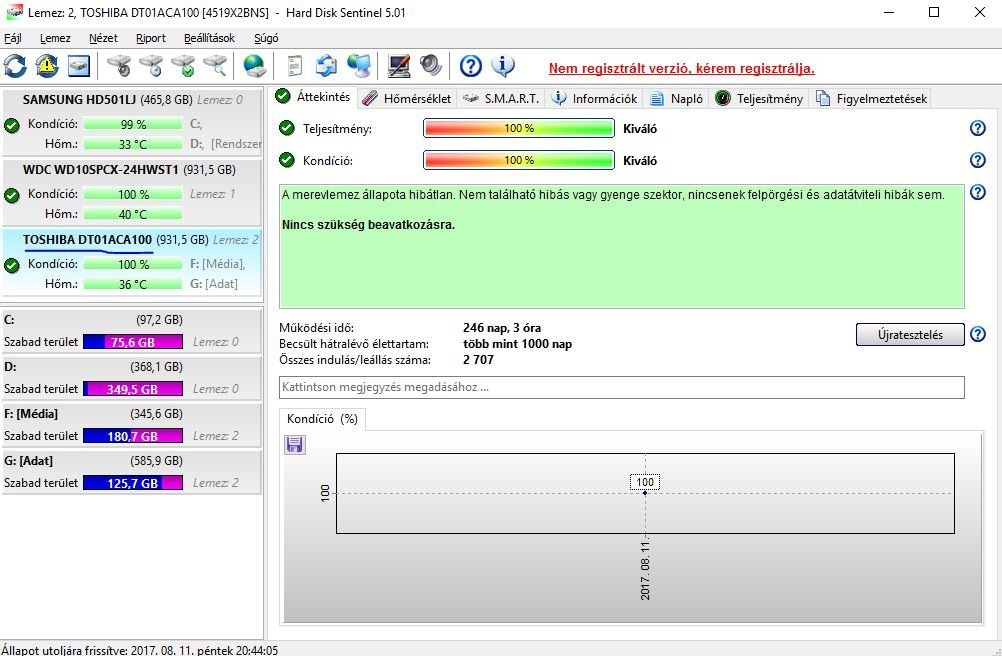Switch to the Figyelmeztetések tab
The height and width of the screenshot is (656, 1002).
[872, 98]
